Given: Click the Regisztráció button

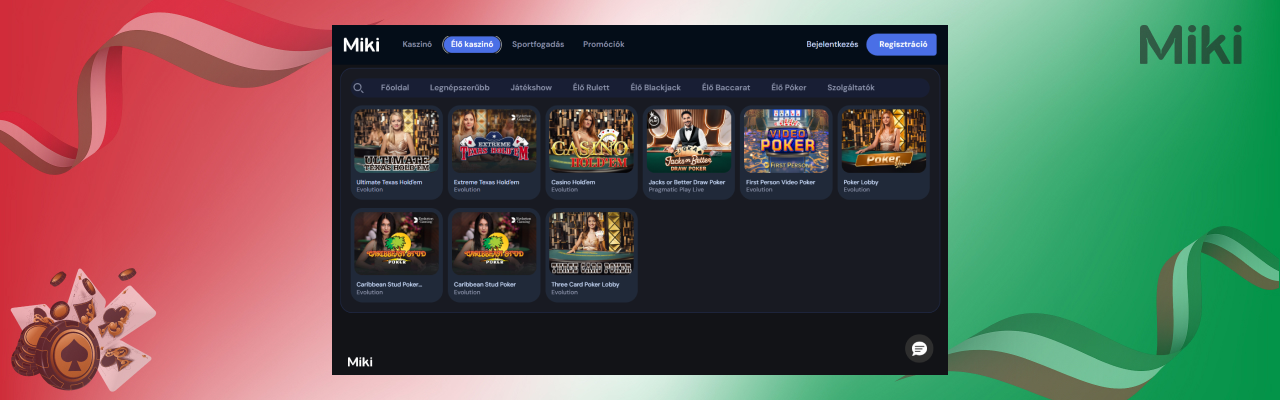Looking at the screenshot, I should tap(902, 44).
